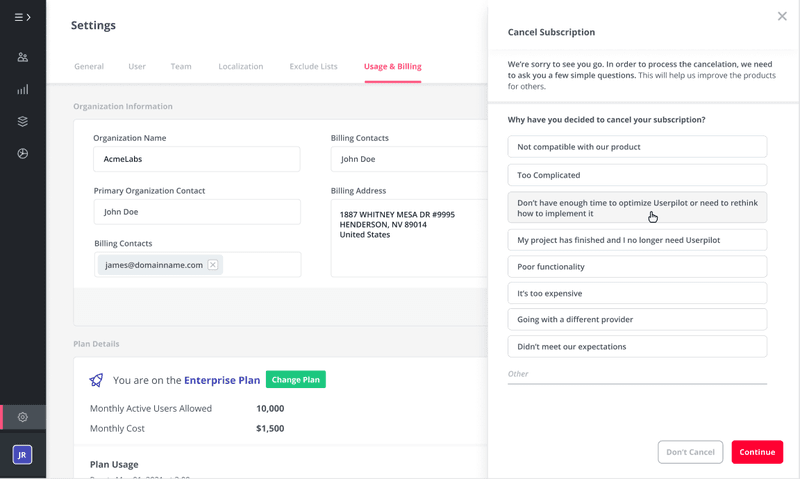This screenshot has width=800, height=479.
Task: Choose 'Going with a different provider'
Action: pos(637,320)
